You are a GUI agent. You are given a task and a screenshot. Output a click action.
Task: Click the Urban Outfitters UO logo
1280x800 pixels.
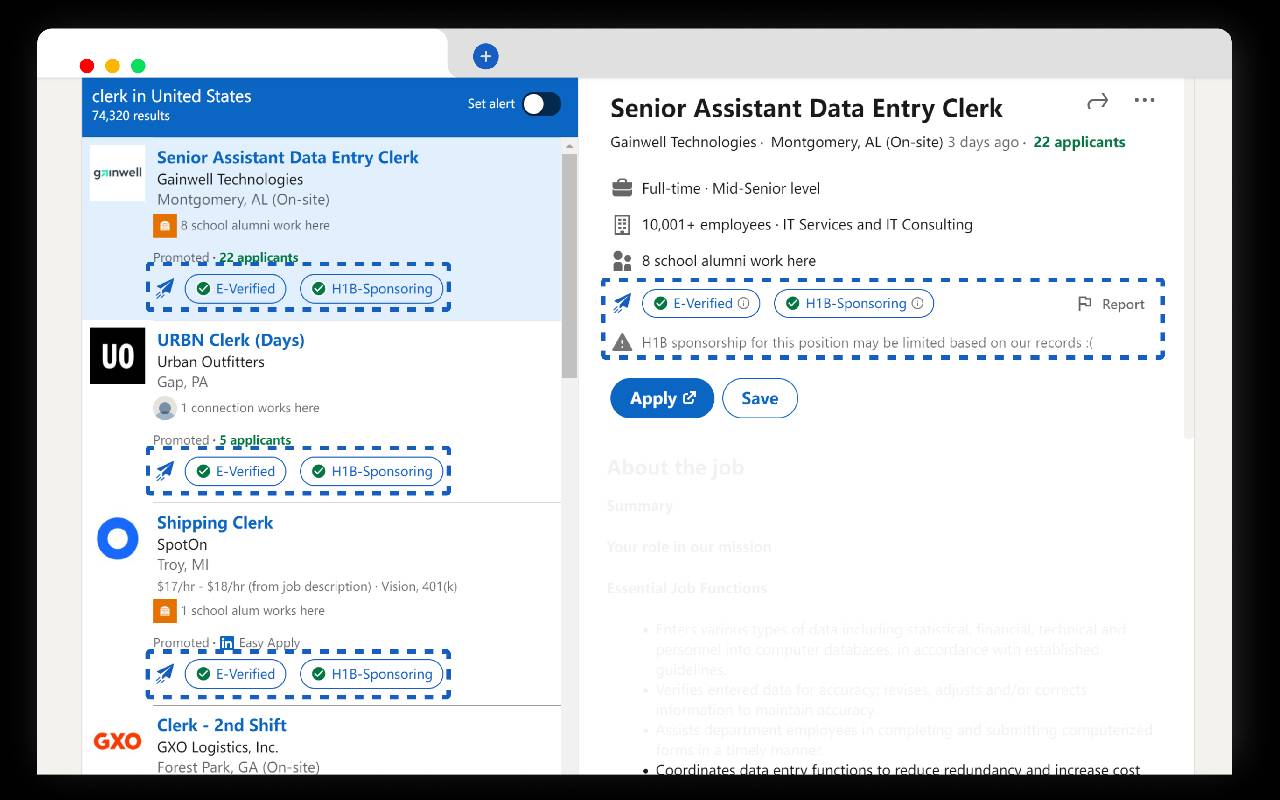coord(117,356)
